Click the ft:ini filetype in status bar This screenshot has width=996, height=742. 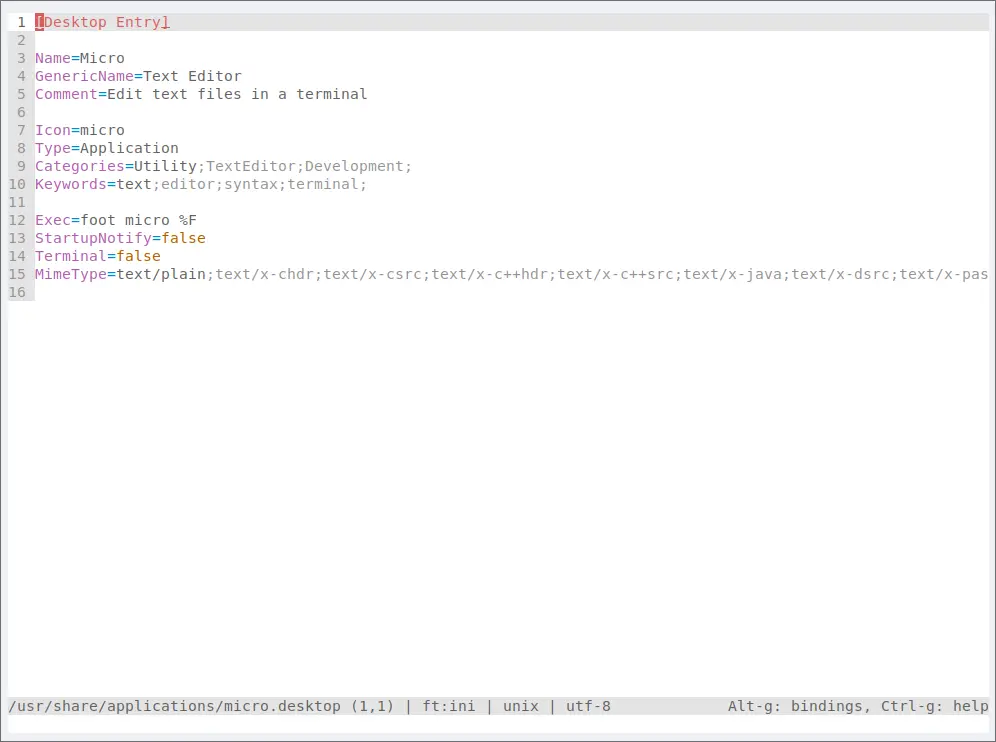449,706
